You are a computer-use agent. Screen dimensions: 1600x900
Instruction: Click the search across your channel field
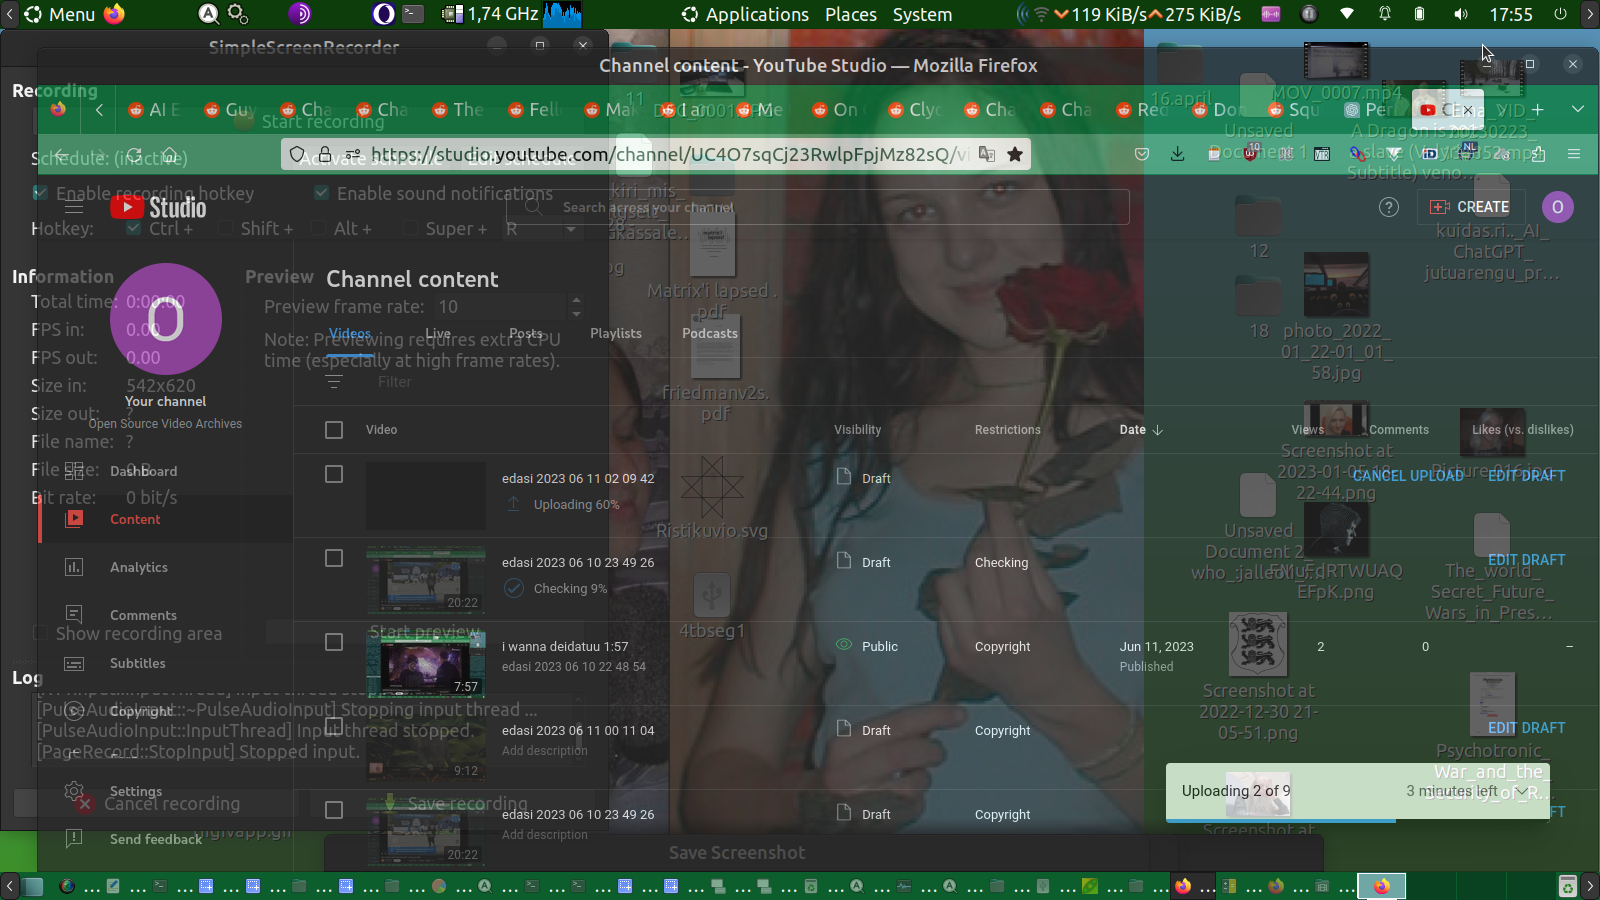pyautogui.click(x=818, y=207)
